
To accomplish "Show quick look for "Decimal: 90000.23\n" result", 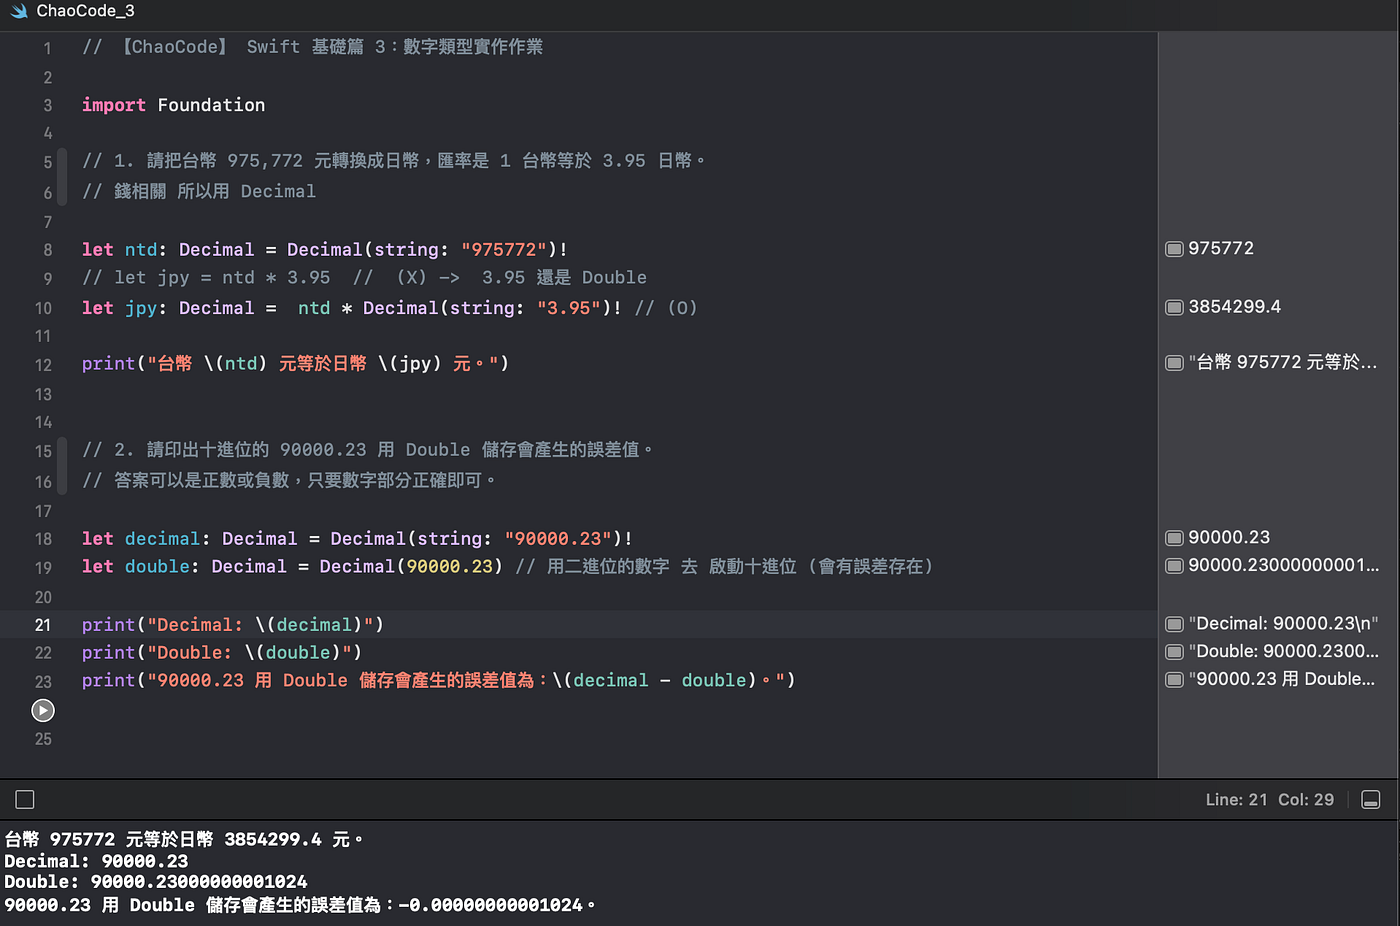I will (x=1174, y=624).
